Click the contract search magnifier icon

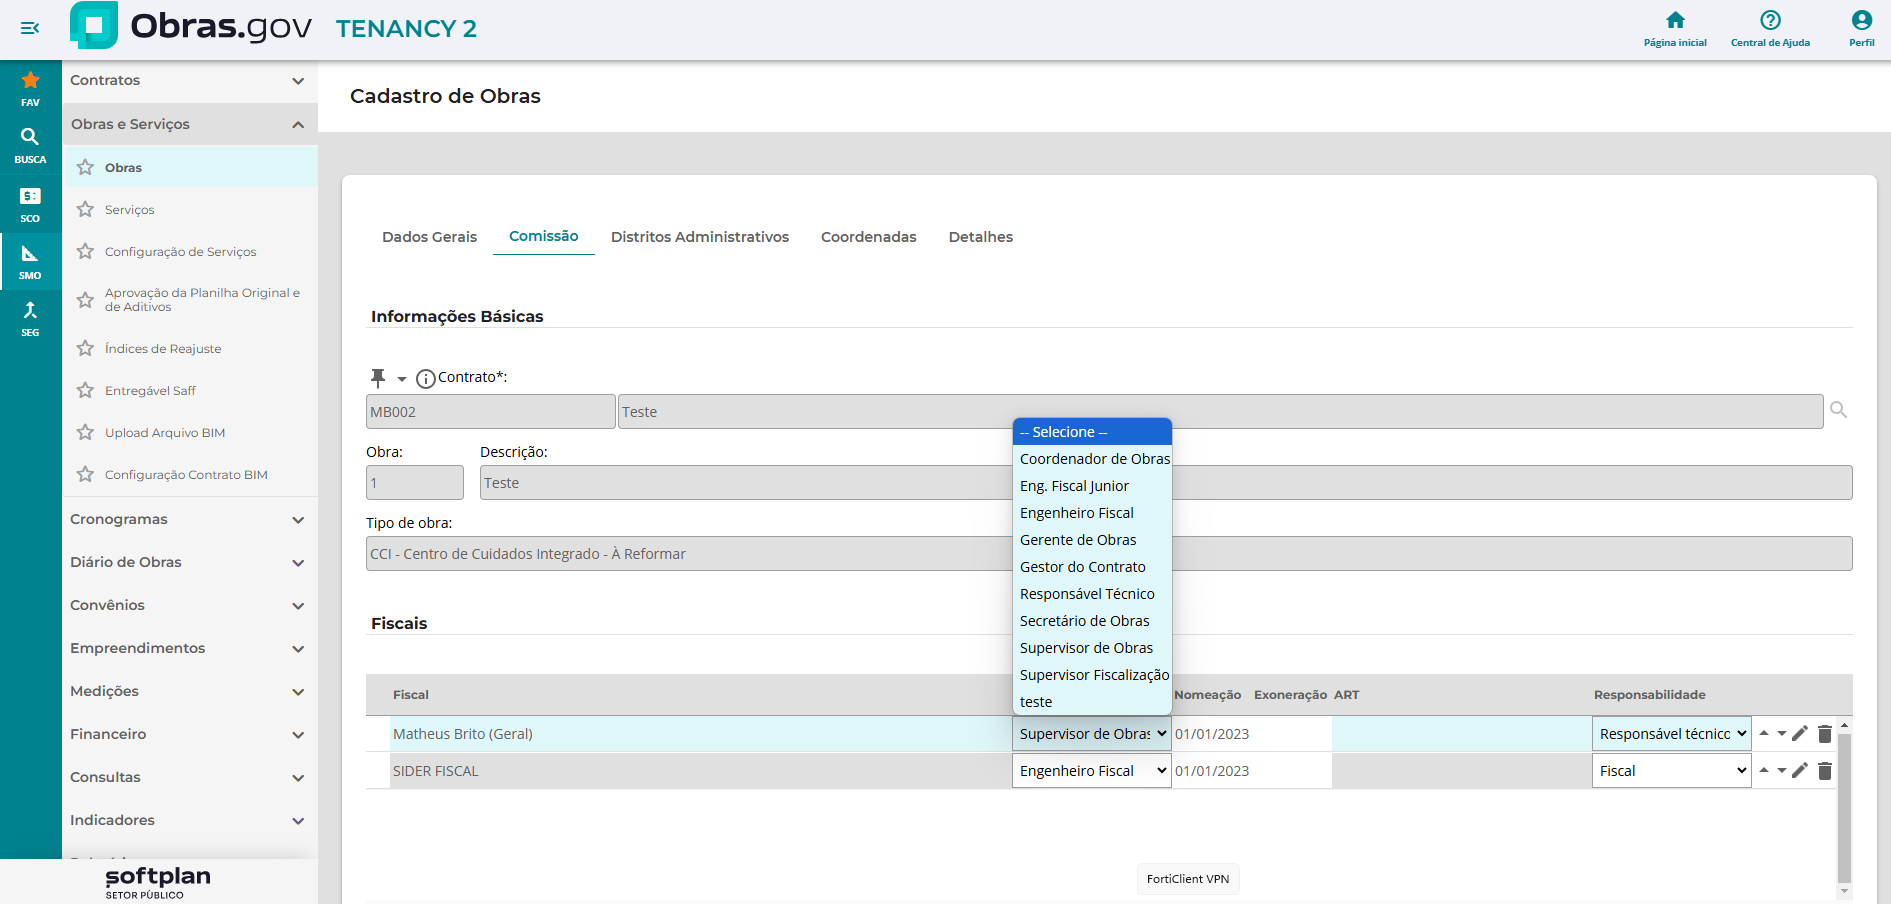pos(1838,410)
